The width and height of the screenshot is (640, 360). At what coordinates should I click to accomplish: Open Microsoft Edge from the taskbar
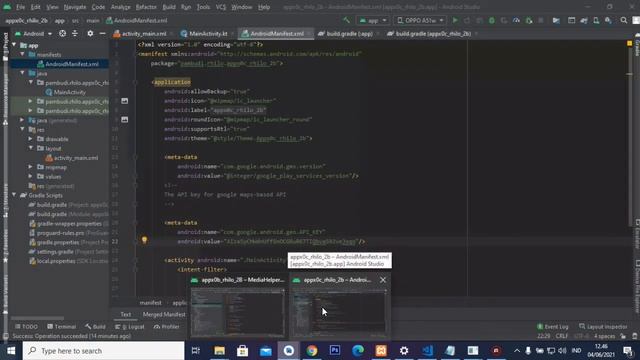[x=358, y=351]
